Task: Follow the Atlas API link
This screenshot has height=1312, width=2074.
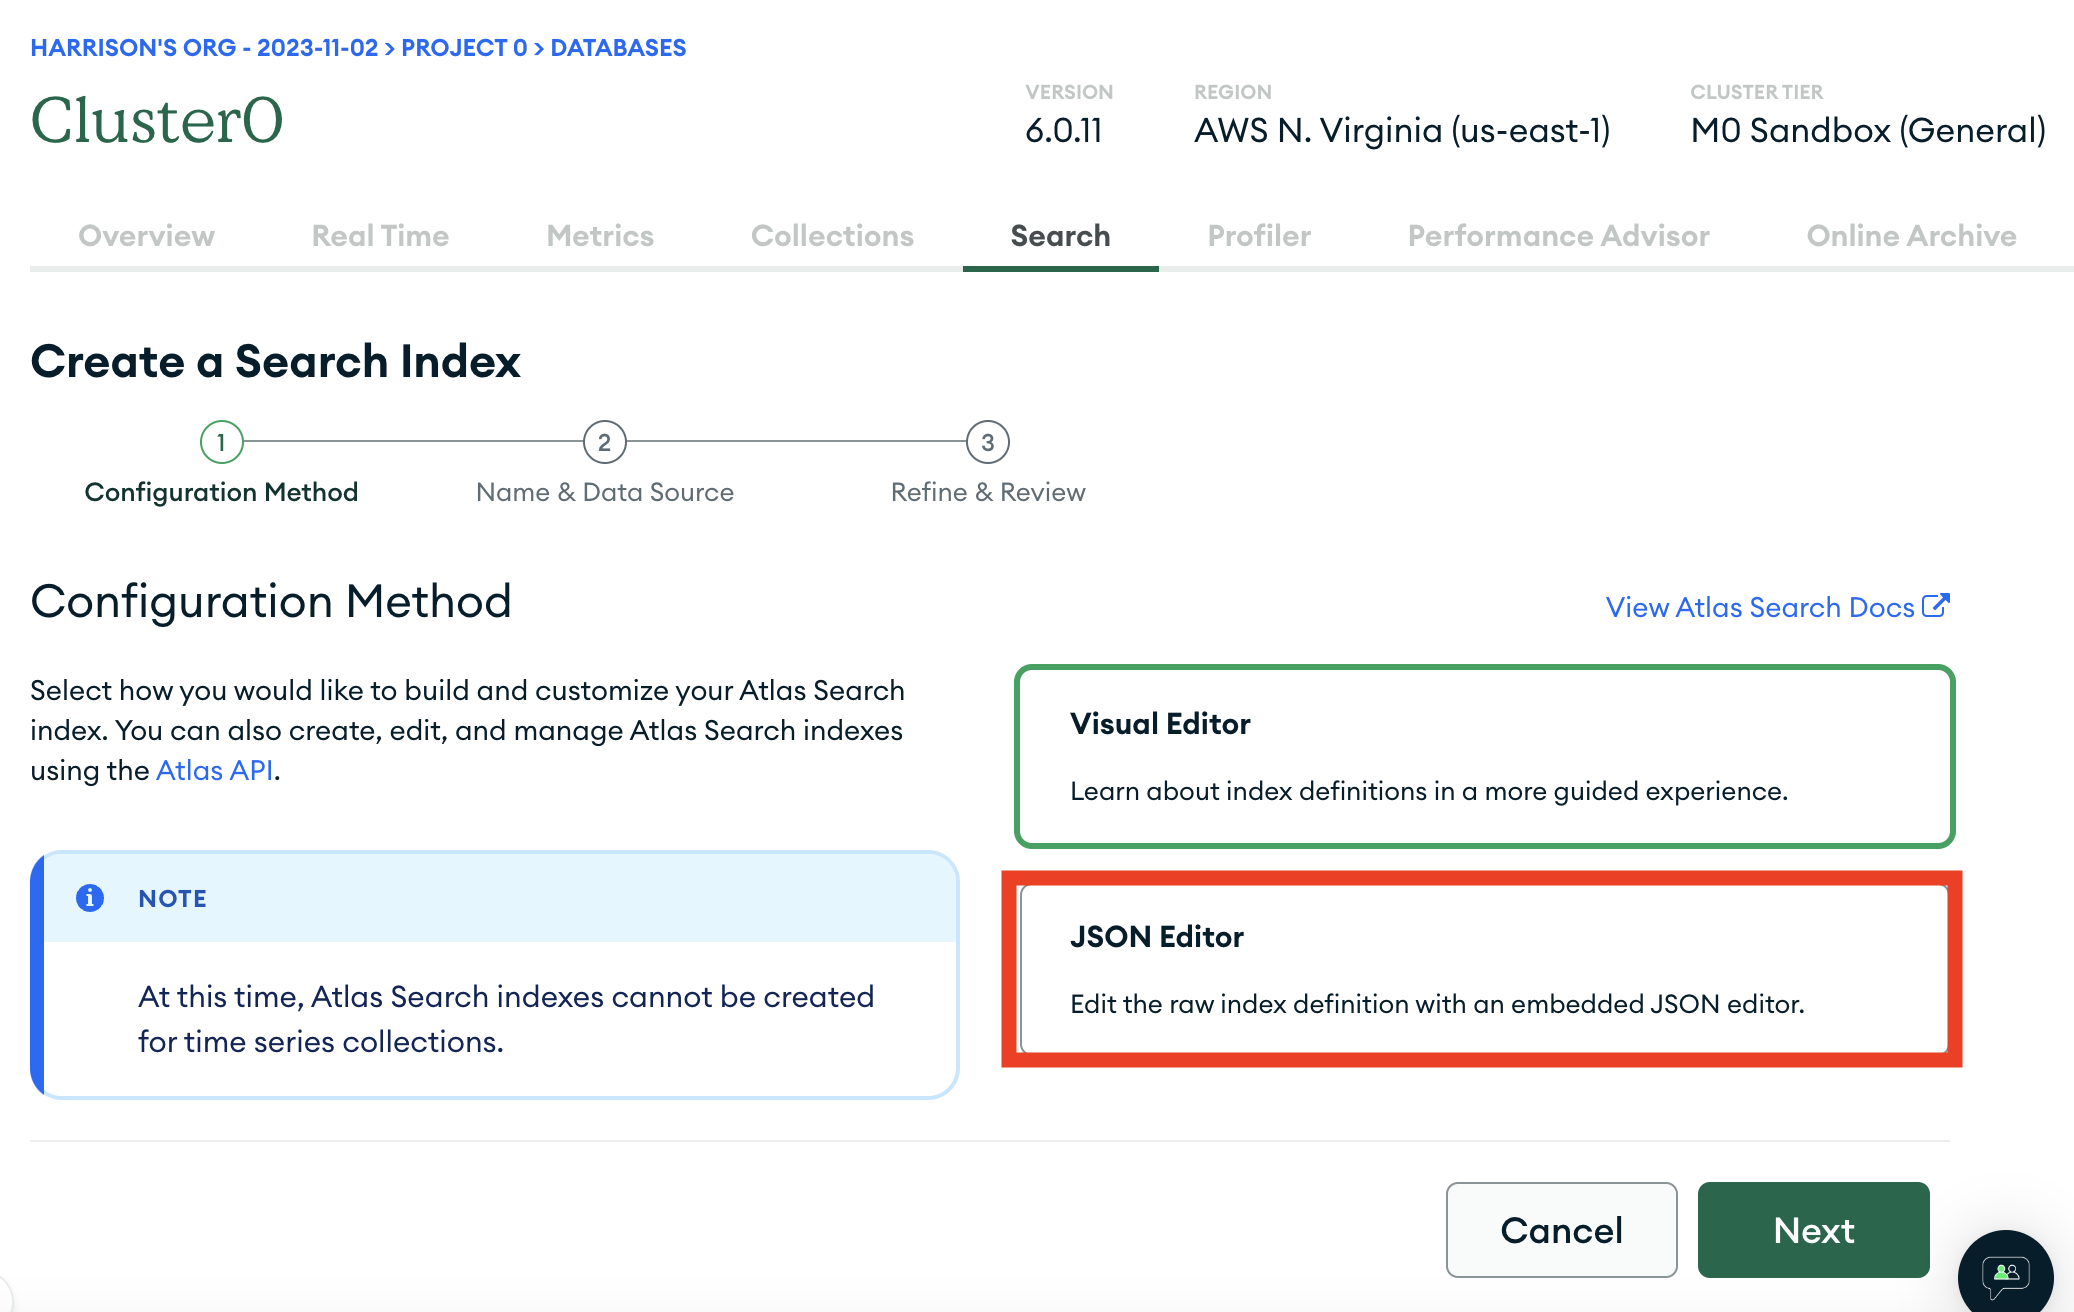Action: pyautogui.click(x=215, y=770)
